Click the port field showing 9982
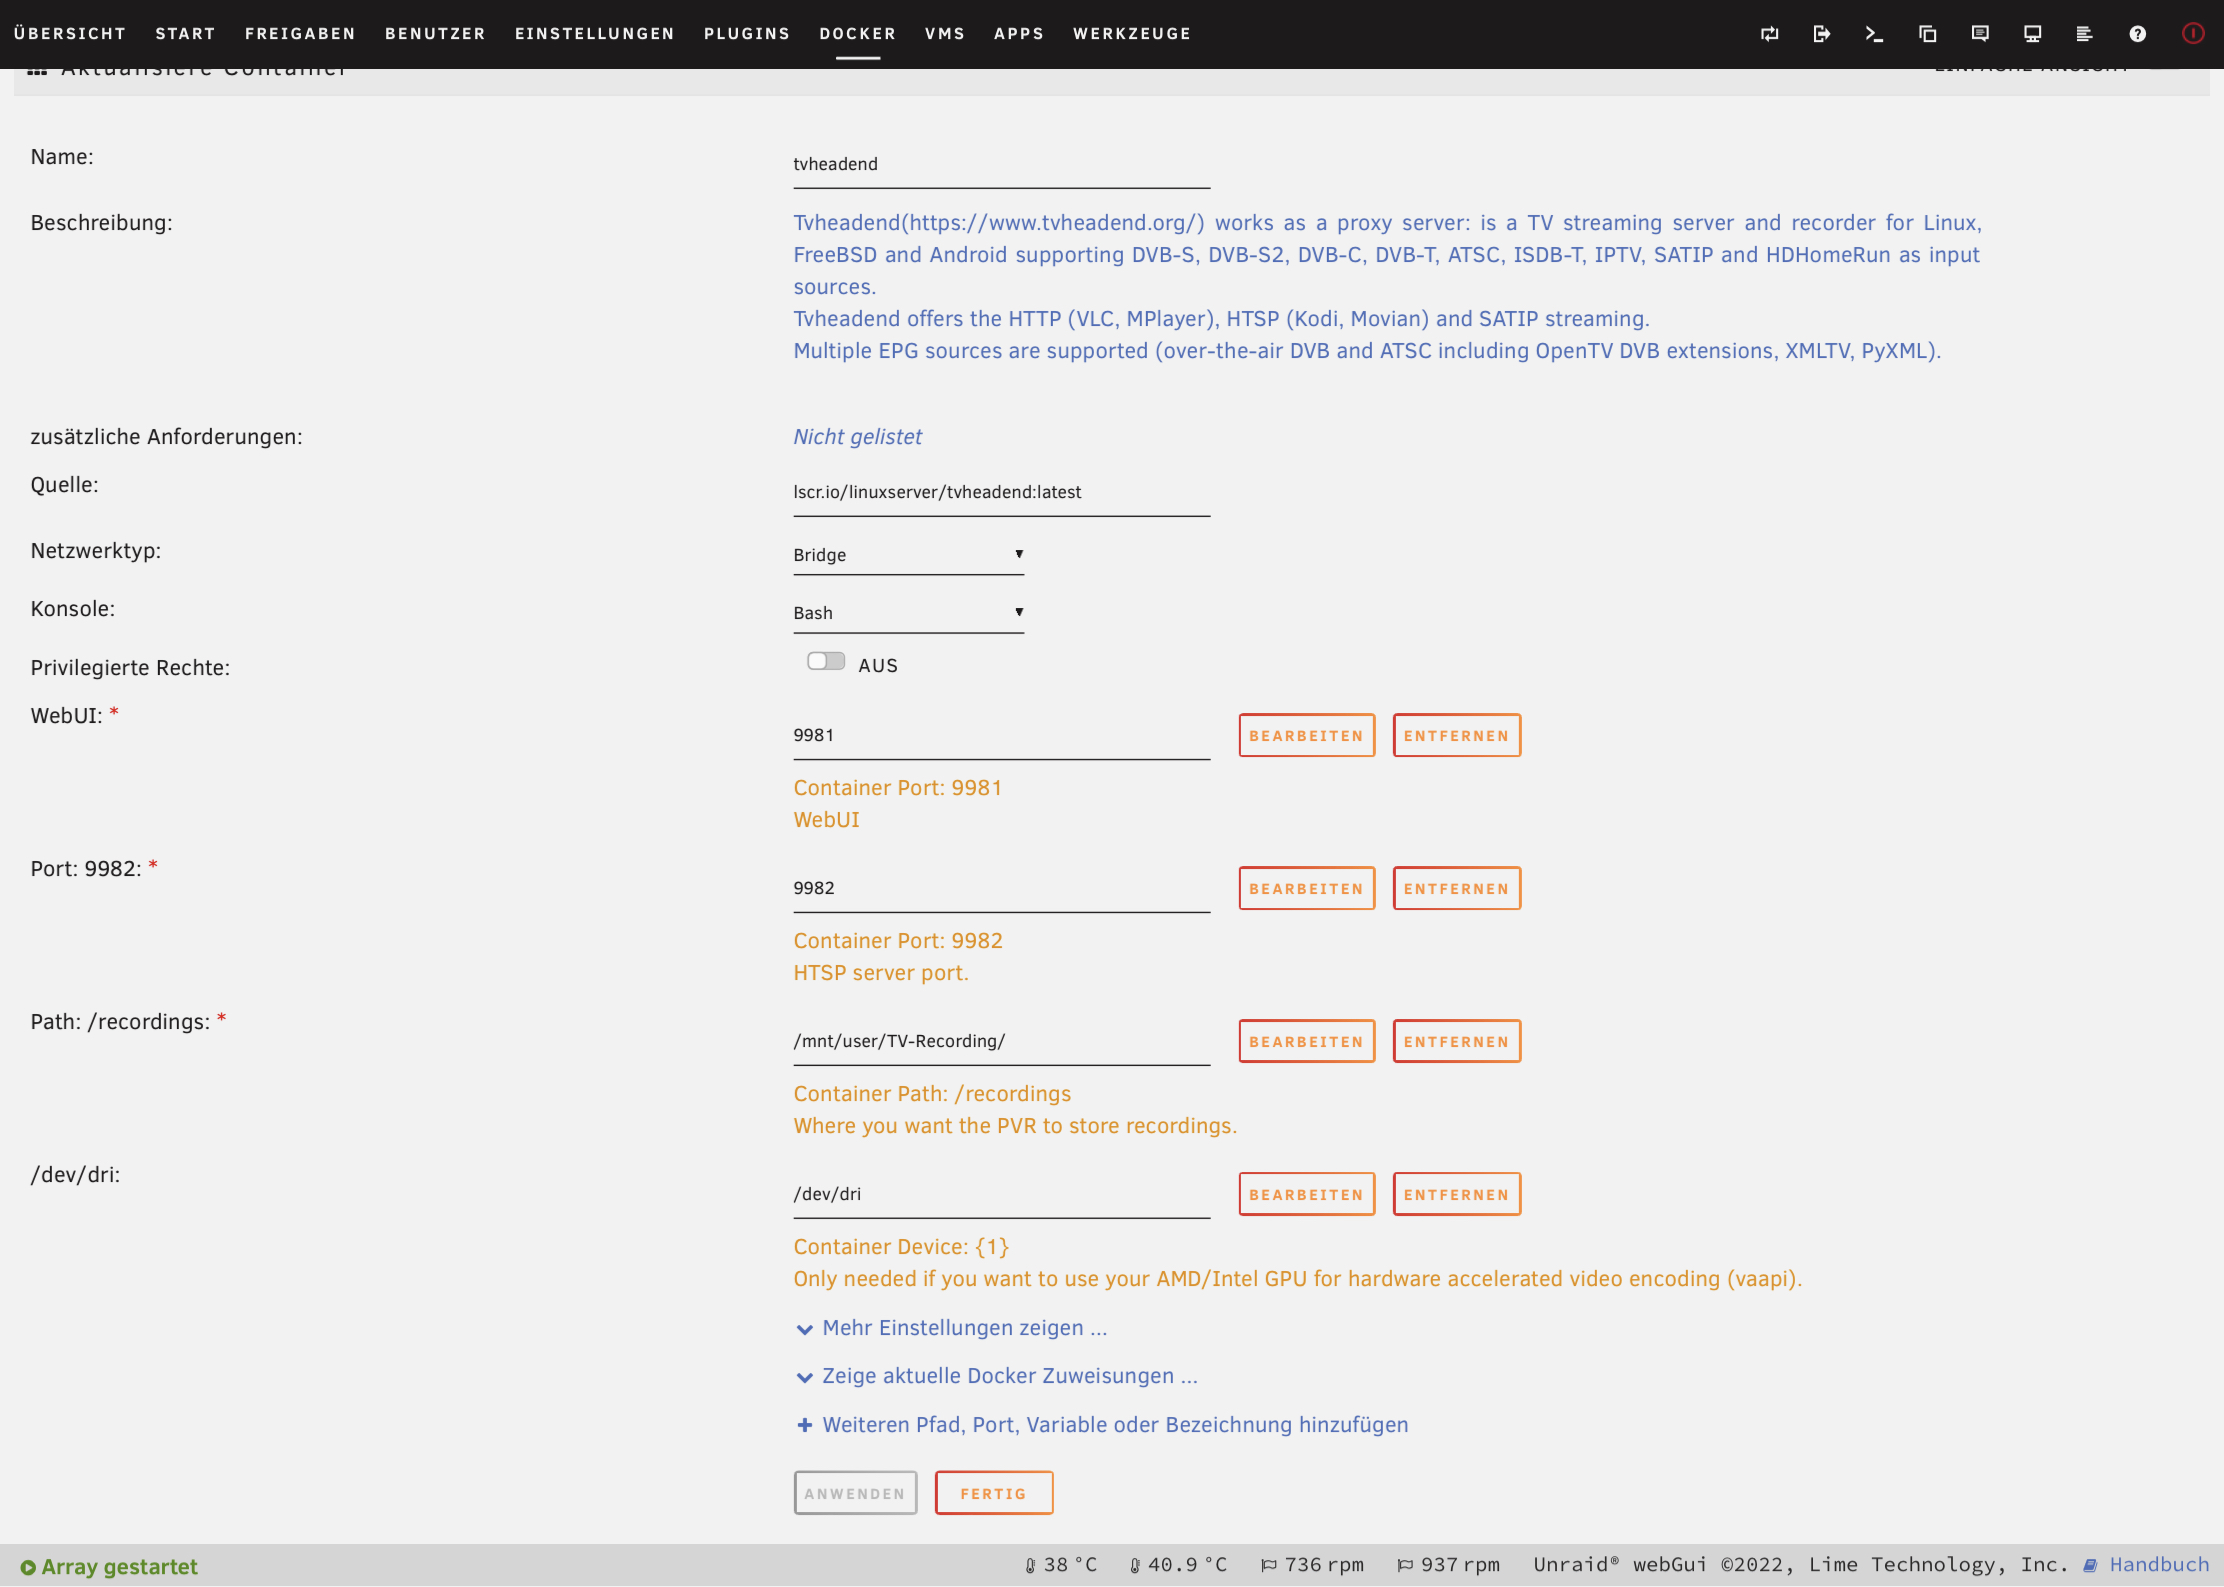The height and width of the screenshot is (1587, 2224). point(1001,889)
